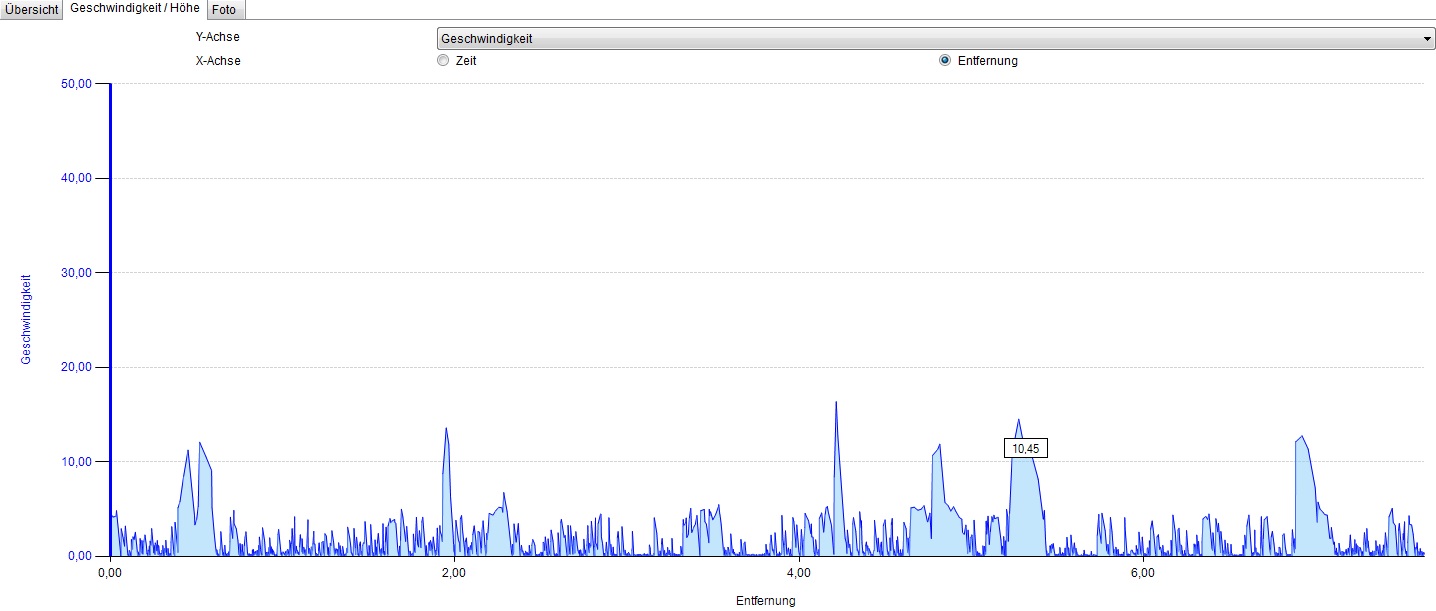The height and width of the screenshot is (611, 1436).
Task: Click the Y-Achse label text
Action: [x=217, y=38]
